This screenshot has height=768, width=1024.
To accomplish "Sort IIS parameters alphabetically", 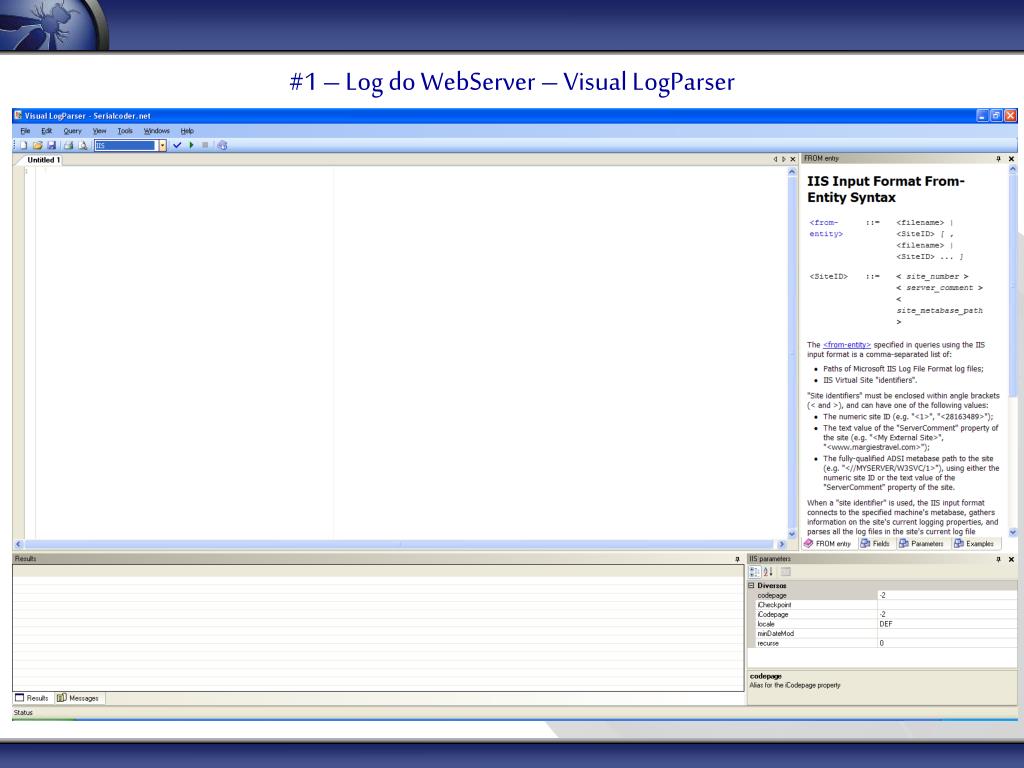I will 768,572.
